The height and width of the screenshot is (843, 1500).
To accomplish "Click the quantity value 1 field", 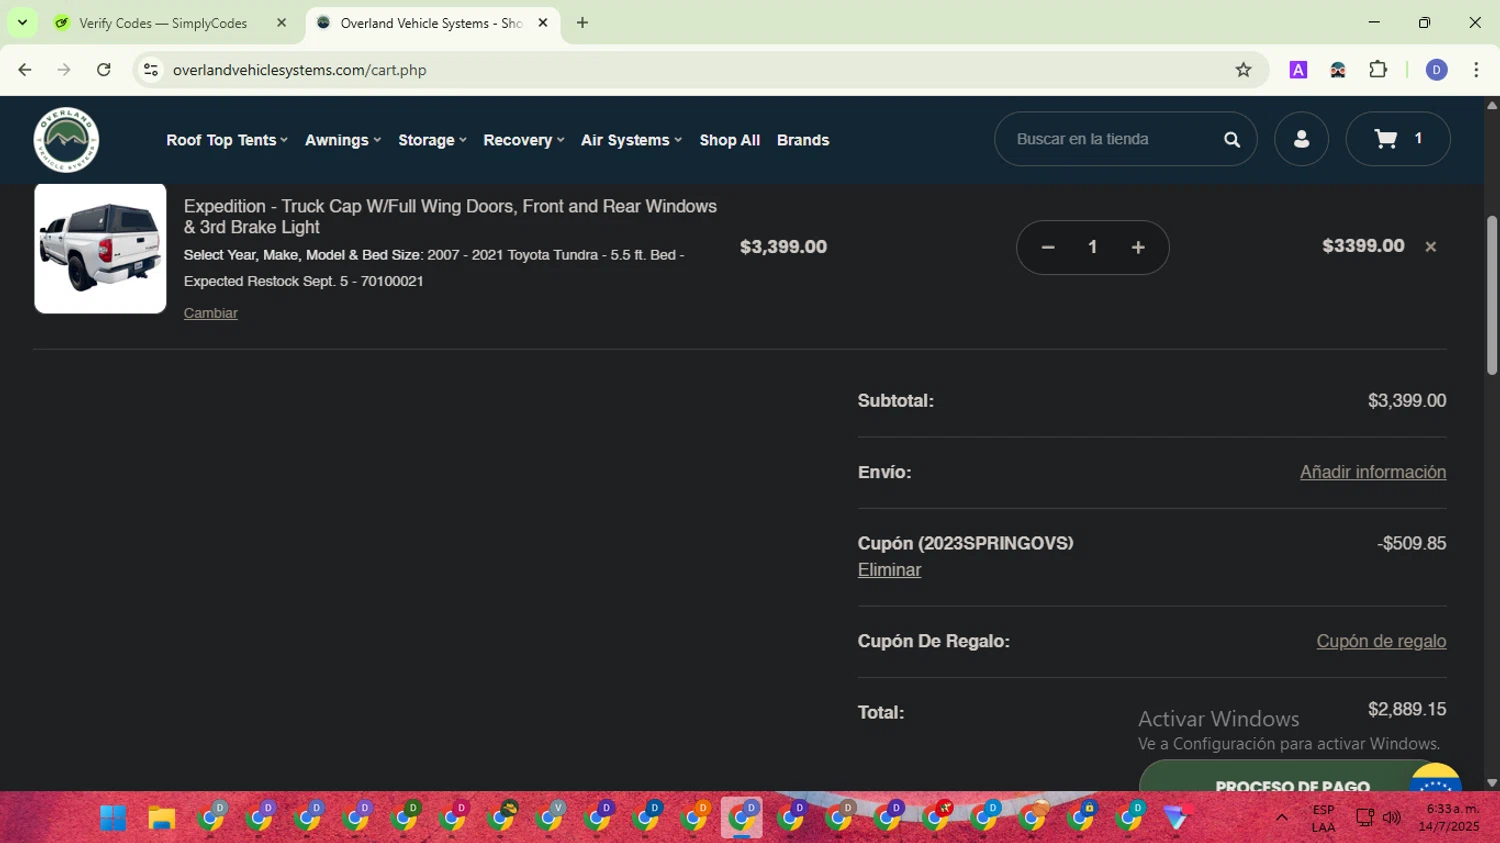I will point(1093,247).
